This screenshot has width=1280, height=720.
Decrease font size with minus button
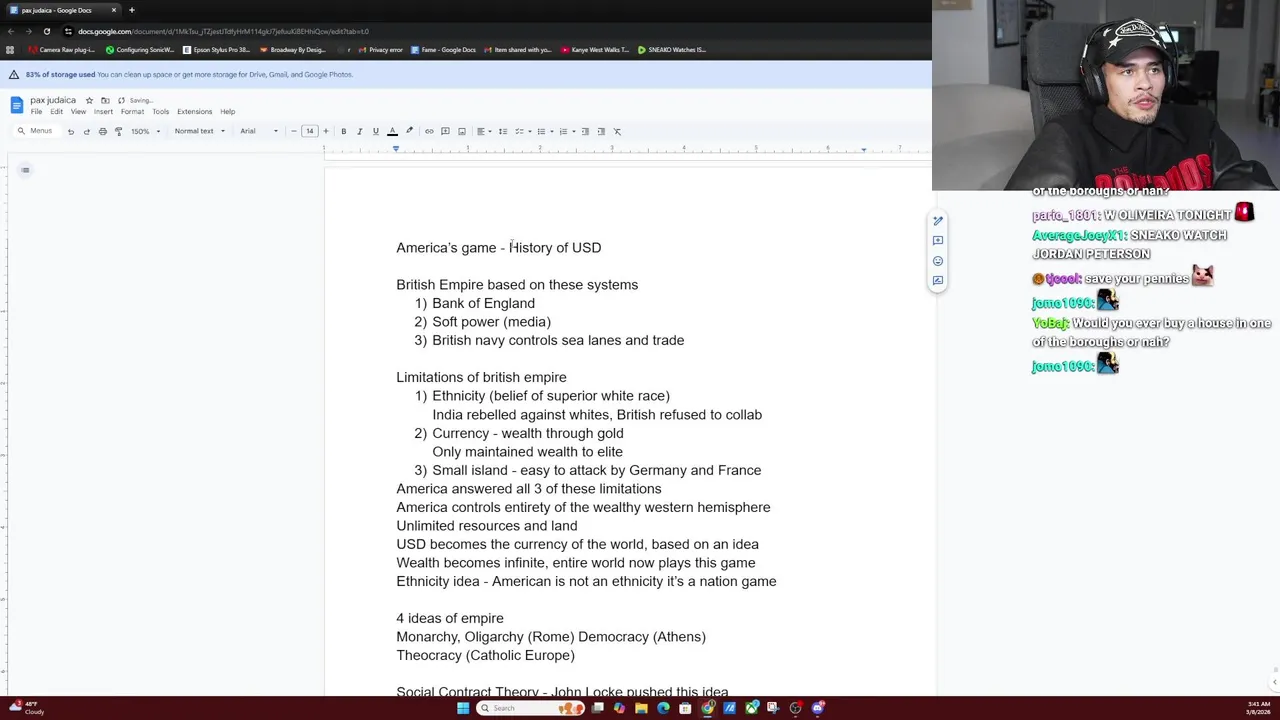point(294,131)
